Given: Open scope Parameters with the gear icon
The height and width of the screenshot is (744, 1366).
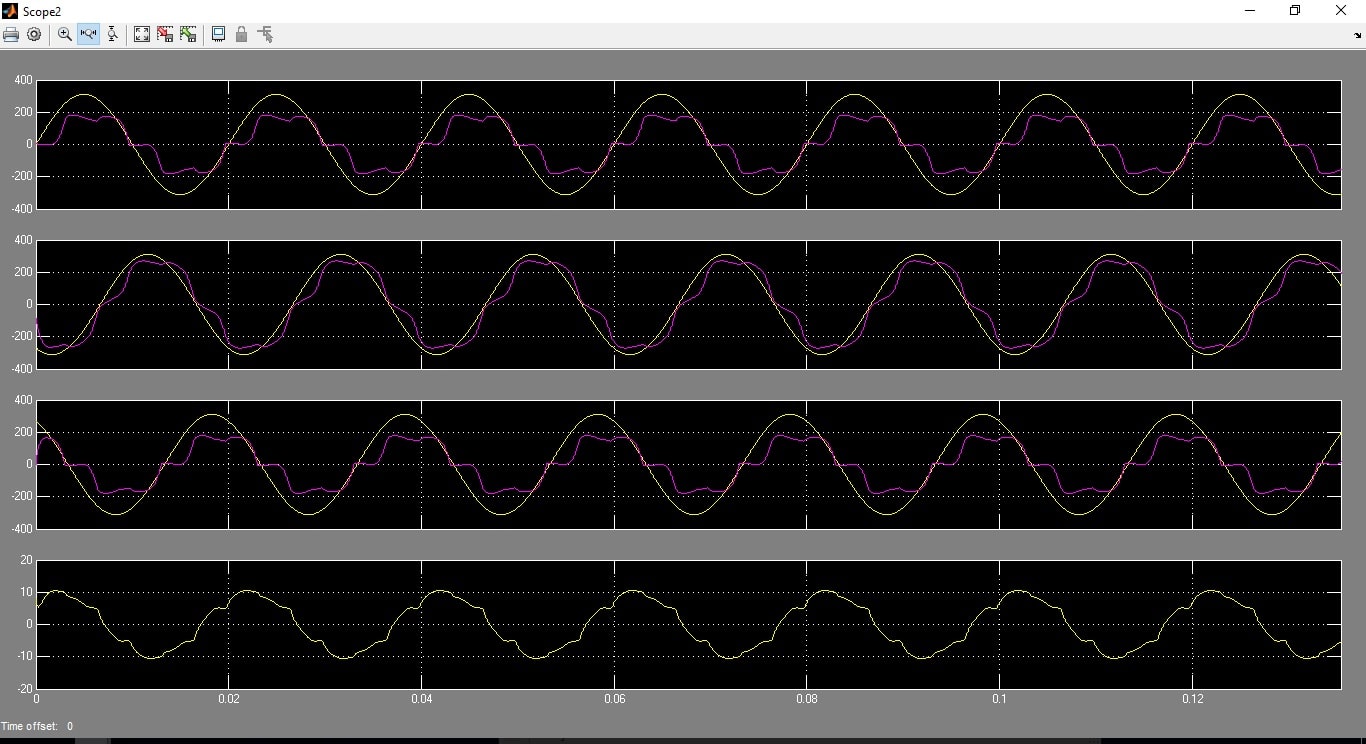Looking at the screenshot, I should 34,34.
